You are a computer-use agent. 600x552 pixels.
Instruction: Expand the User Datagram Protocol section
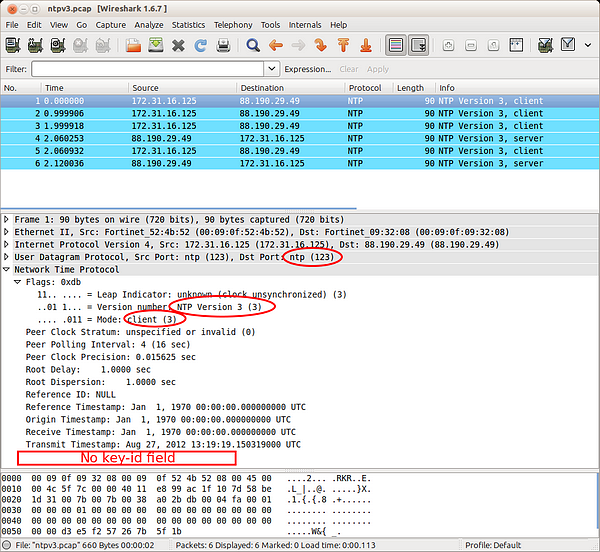[x=6, y=257]
